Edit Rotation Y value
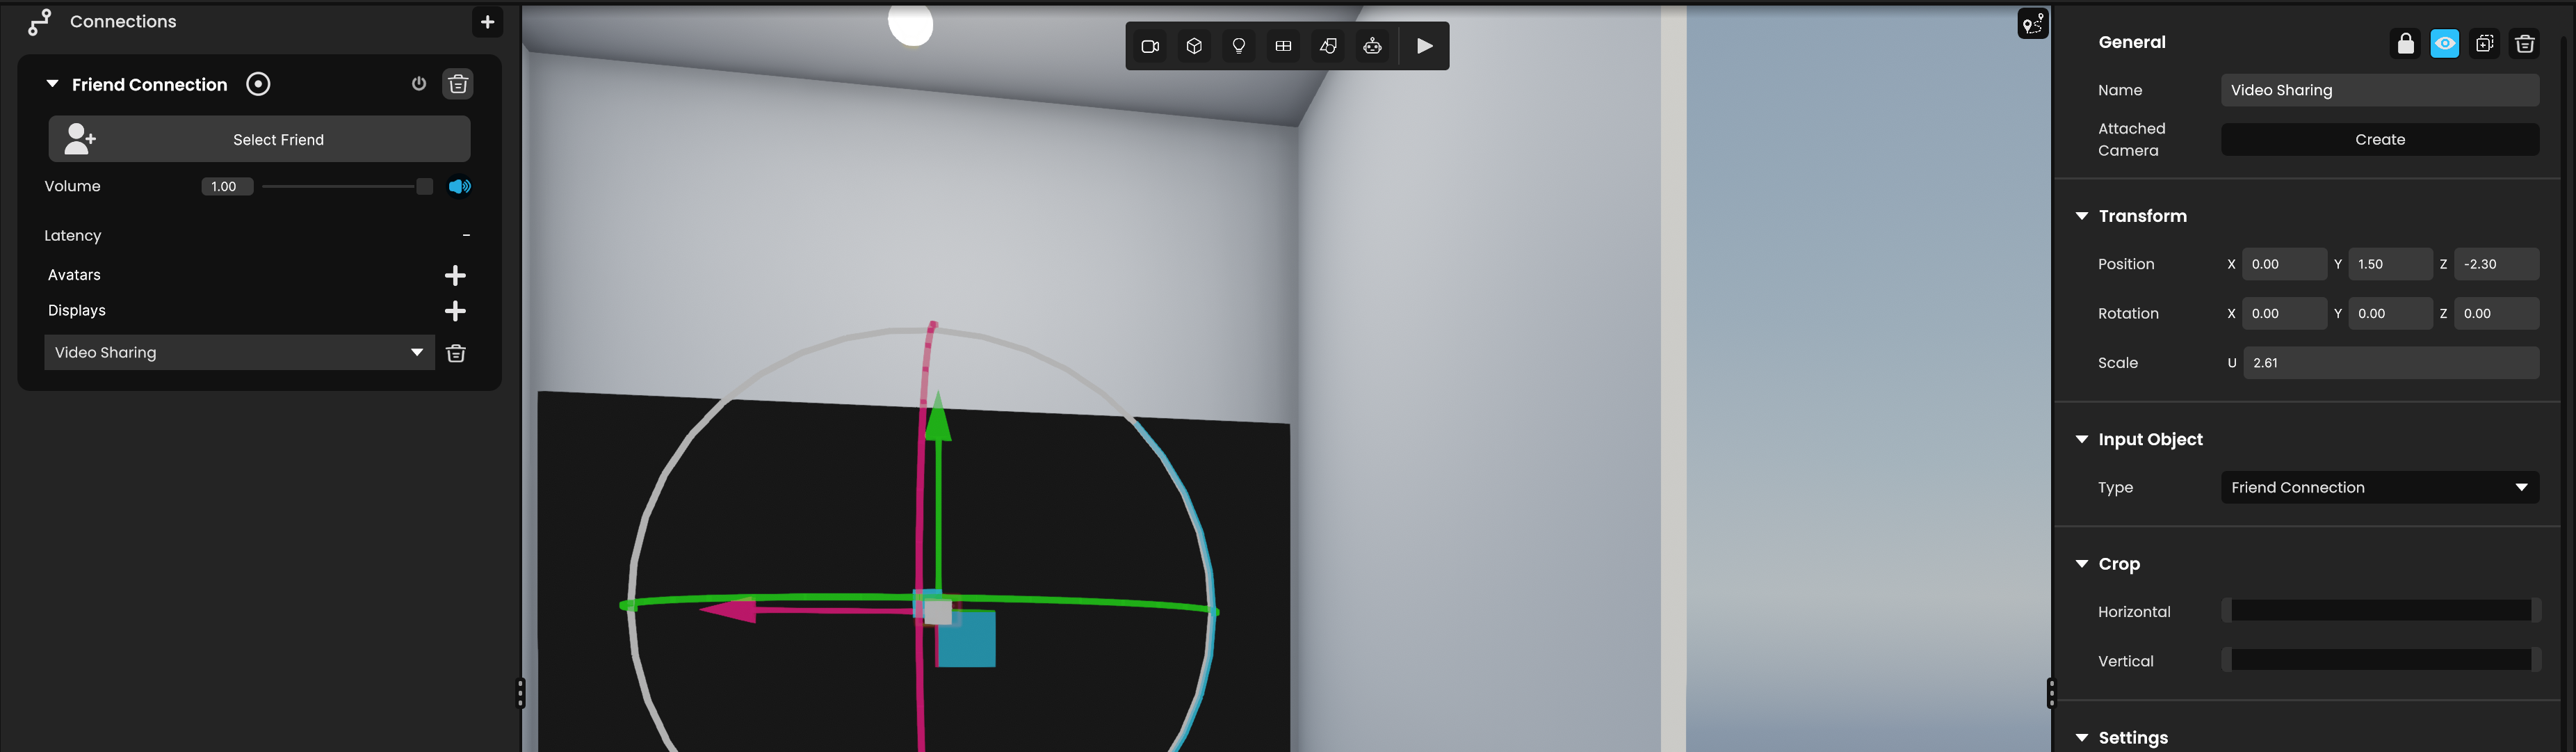This screenshot has width=2576, height=752. (x=2390, y=313)
